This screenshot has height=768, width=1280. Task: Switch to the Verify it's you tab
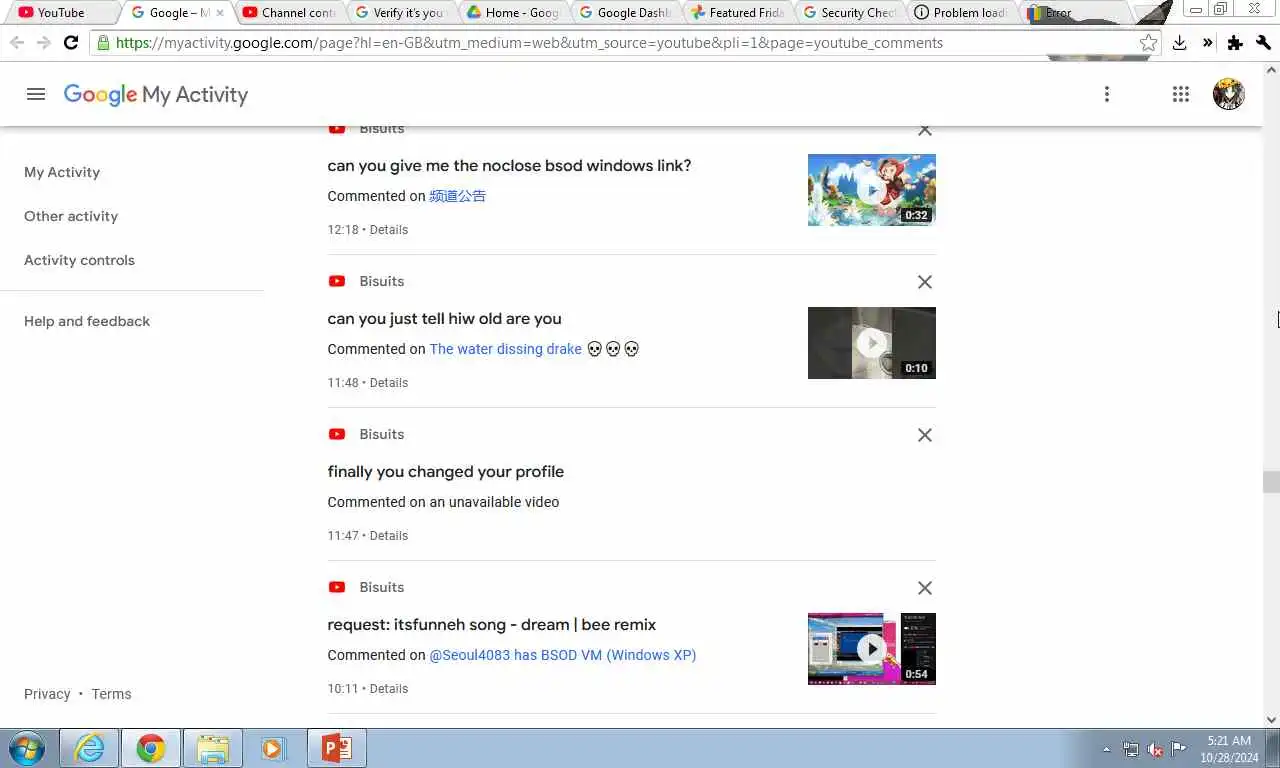(x=400, y=13)
